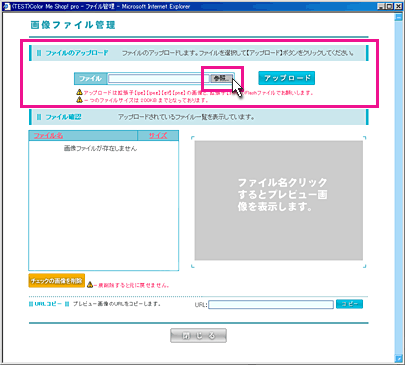Click the 画像ファイル管理 page title
Viewport: 405px width, 366px height.
coord(73,25)
